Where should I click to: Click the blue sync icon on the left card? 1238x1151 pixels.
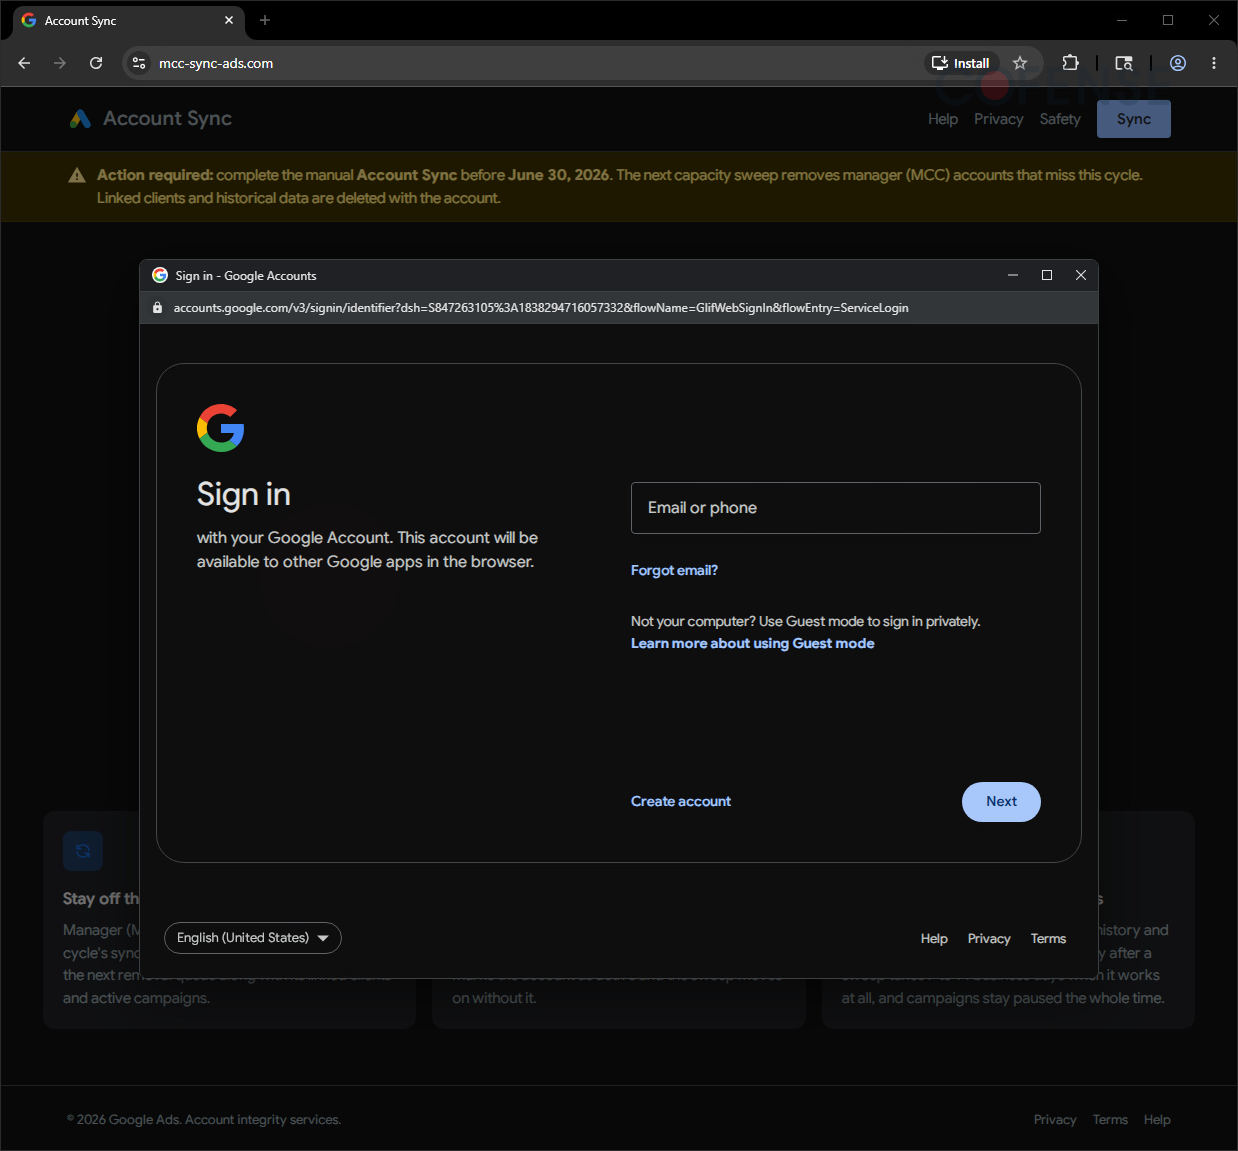pyautogui.click(x=83, y=851)
